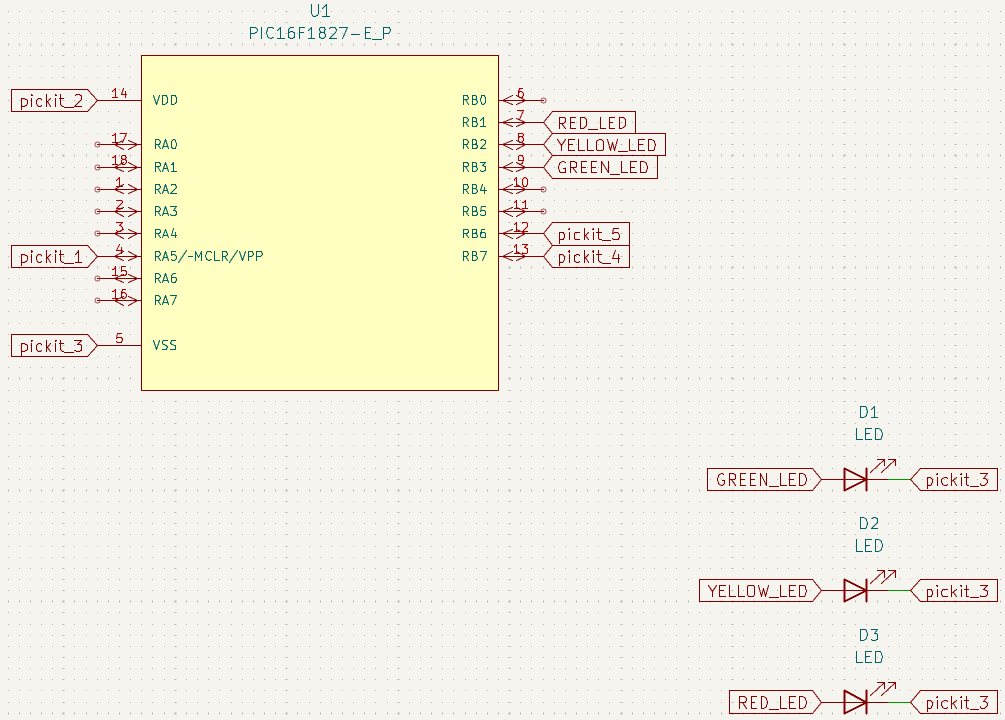Click the unconnected end of pin RB4
Image resolution: width=1005 pixels, height=720 pixels.
(x=544, y=189)
